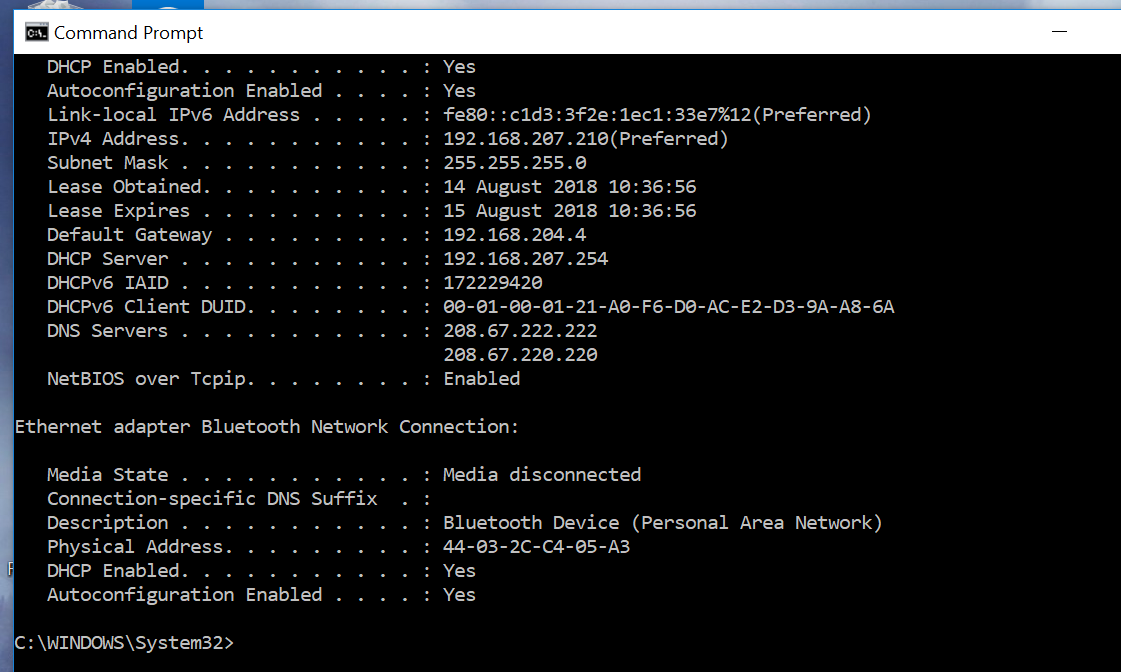Screen dimensions: 1121x672
Task: Click the Bluetooth physical address 44-03-2C-C4-05-A3
Action: tap(537, 547)
